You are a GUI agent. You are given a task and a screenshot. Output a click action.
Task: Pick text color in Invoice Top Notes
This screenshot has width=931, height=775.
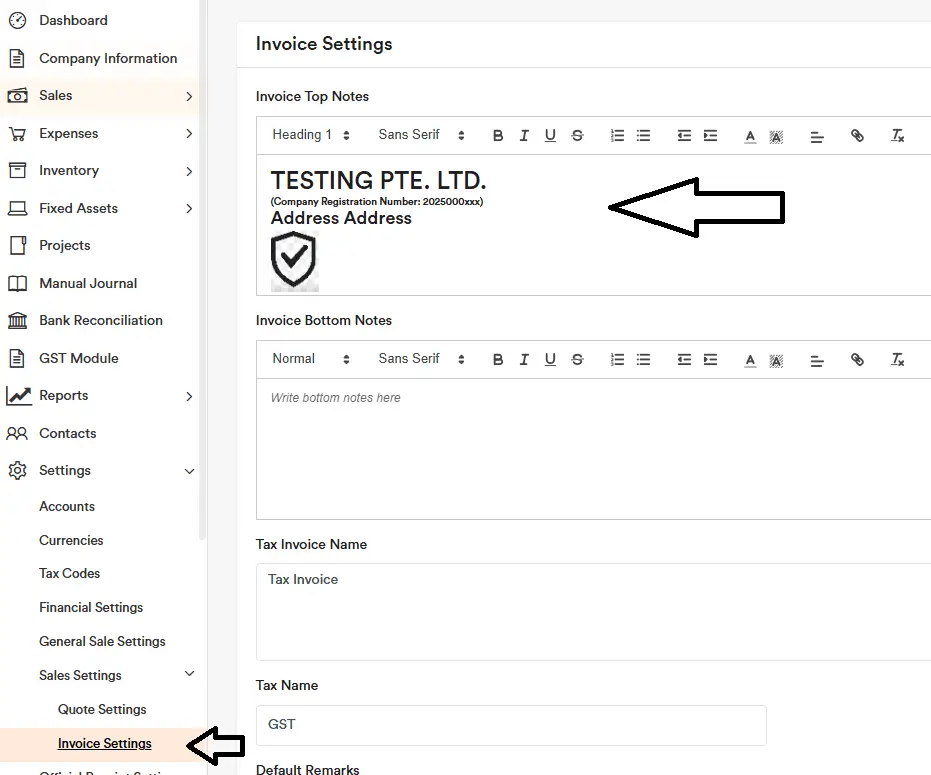[750, 136]
